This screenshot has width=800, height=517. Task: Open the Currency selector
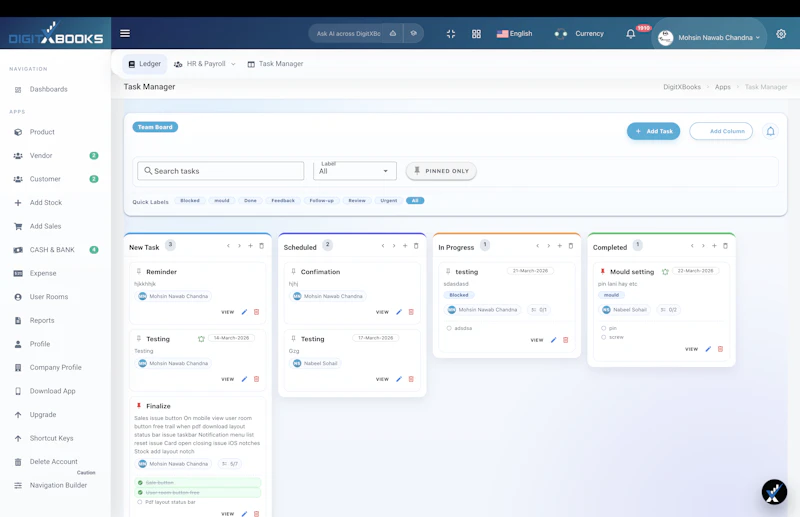pyautogui.click(x=579, y=34)
